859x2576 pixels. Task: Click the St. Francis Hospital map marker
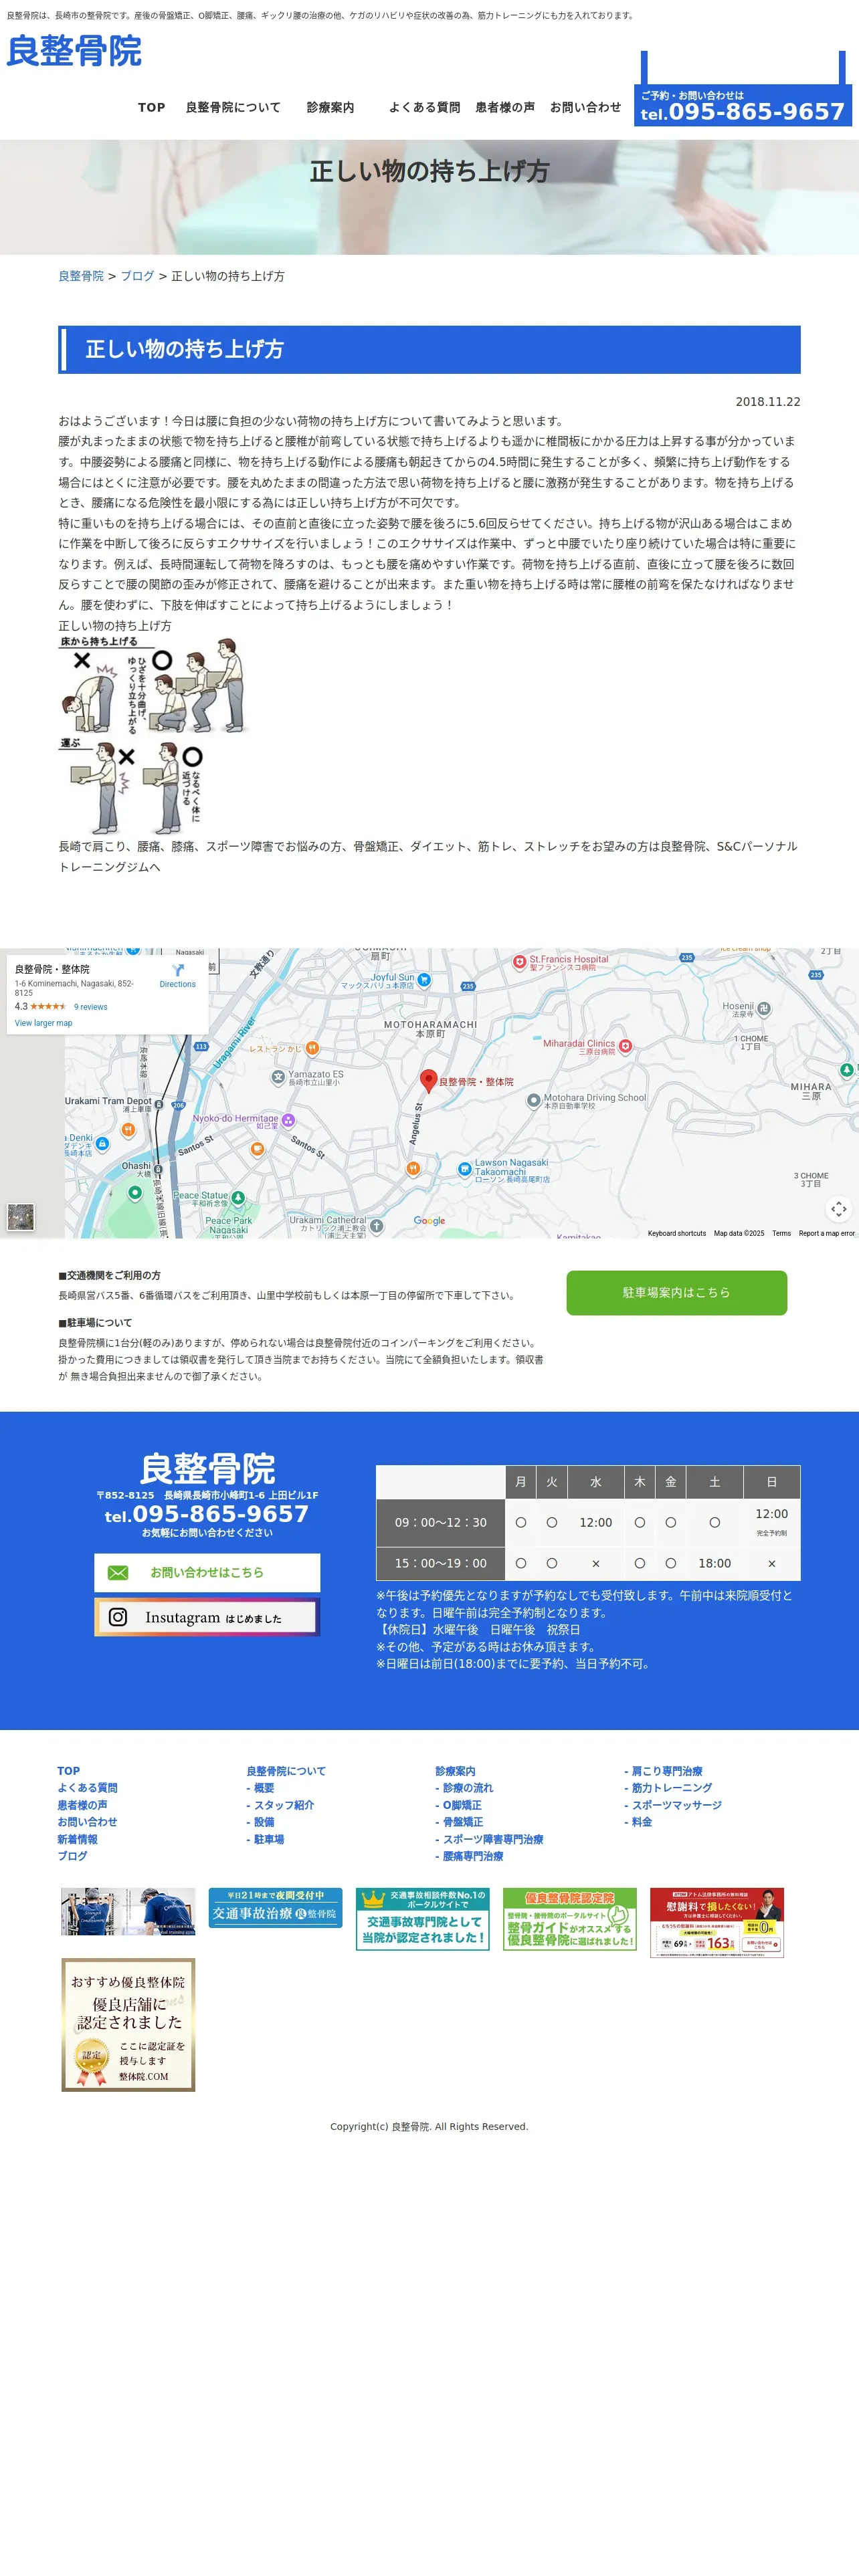pyautogui.click(x=519, y=962)
